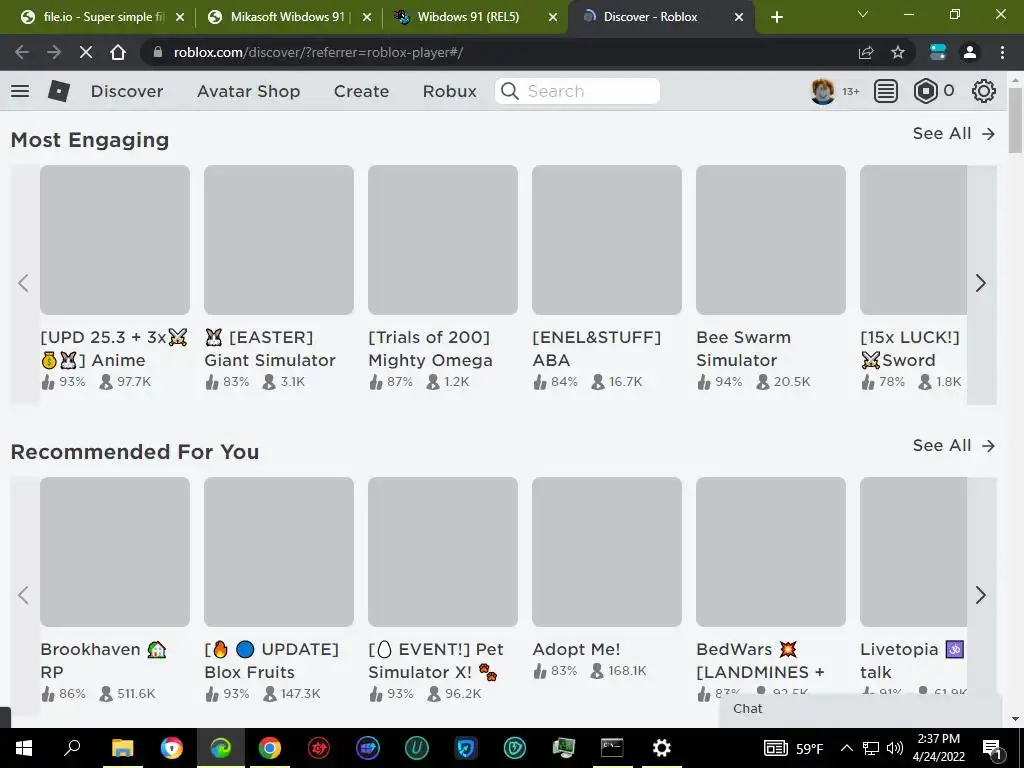Open Microsoft Edge from the taskbar
This screenshot has height=768, width=1024.
pos(220,748)
